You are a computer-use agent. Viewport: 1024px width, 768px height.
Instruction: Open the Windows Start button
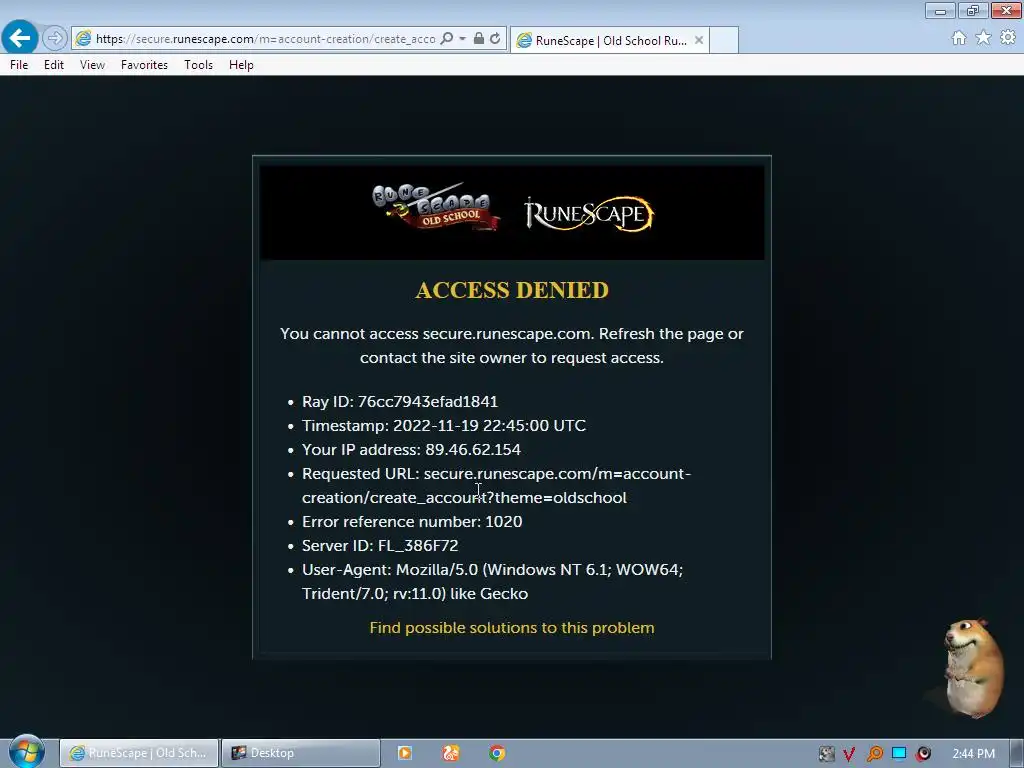(26, 752)
